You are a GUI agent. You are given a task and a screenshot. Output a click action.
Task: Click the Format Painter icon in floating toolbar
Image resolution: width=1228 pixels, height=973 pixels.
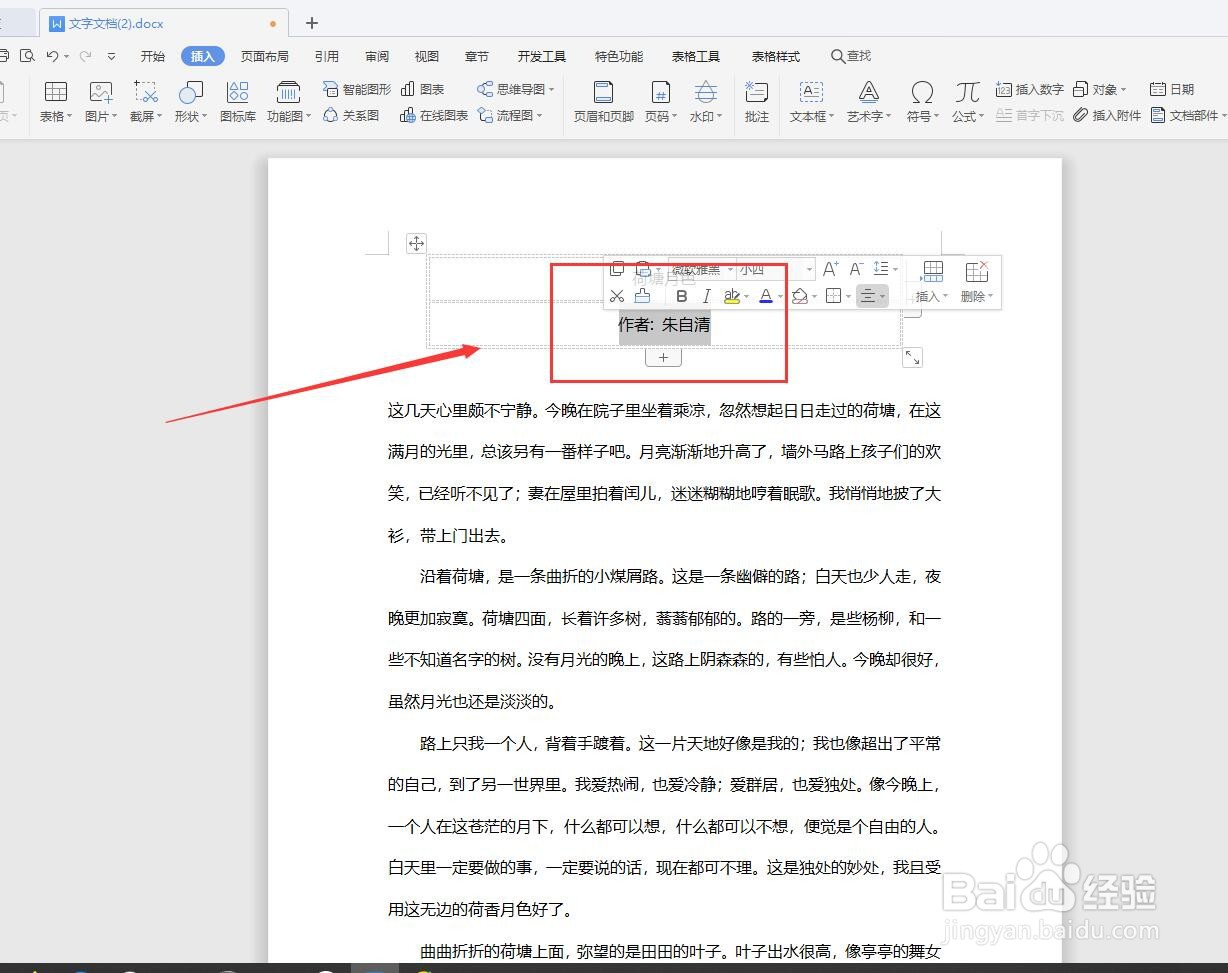pos(643,296)
